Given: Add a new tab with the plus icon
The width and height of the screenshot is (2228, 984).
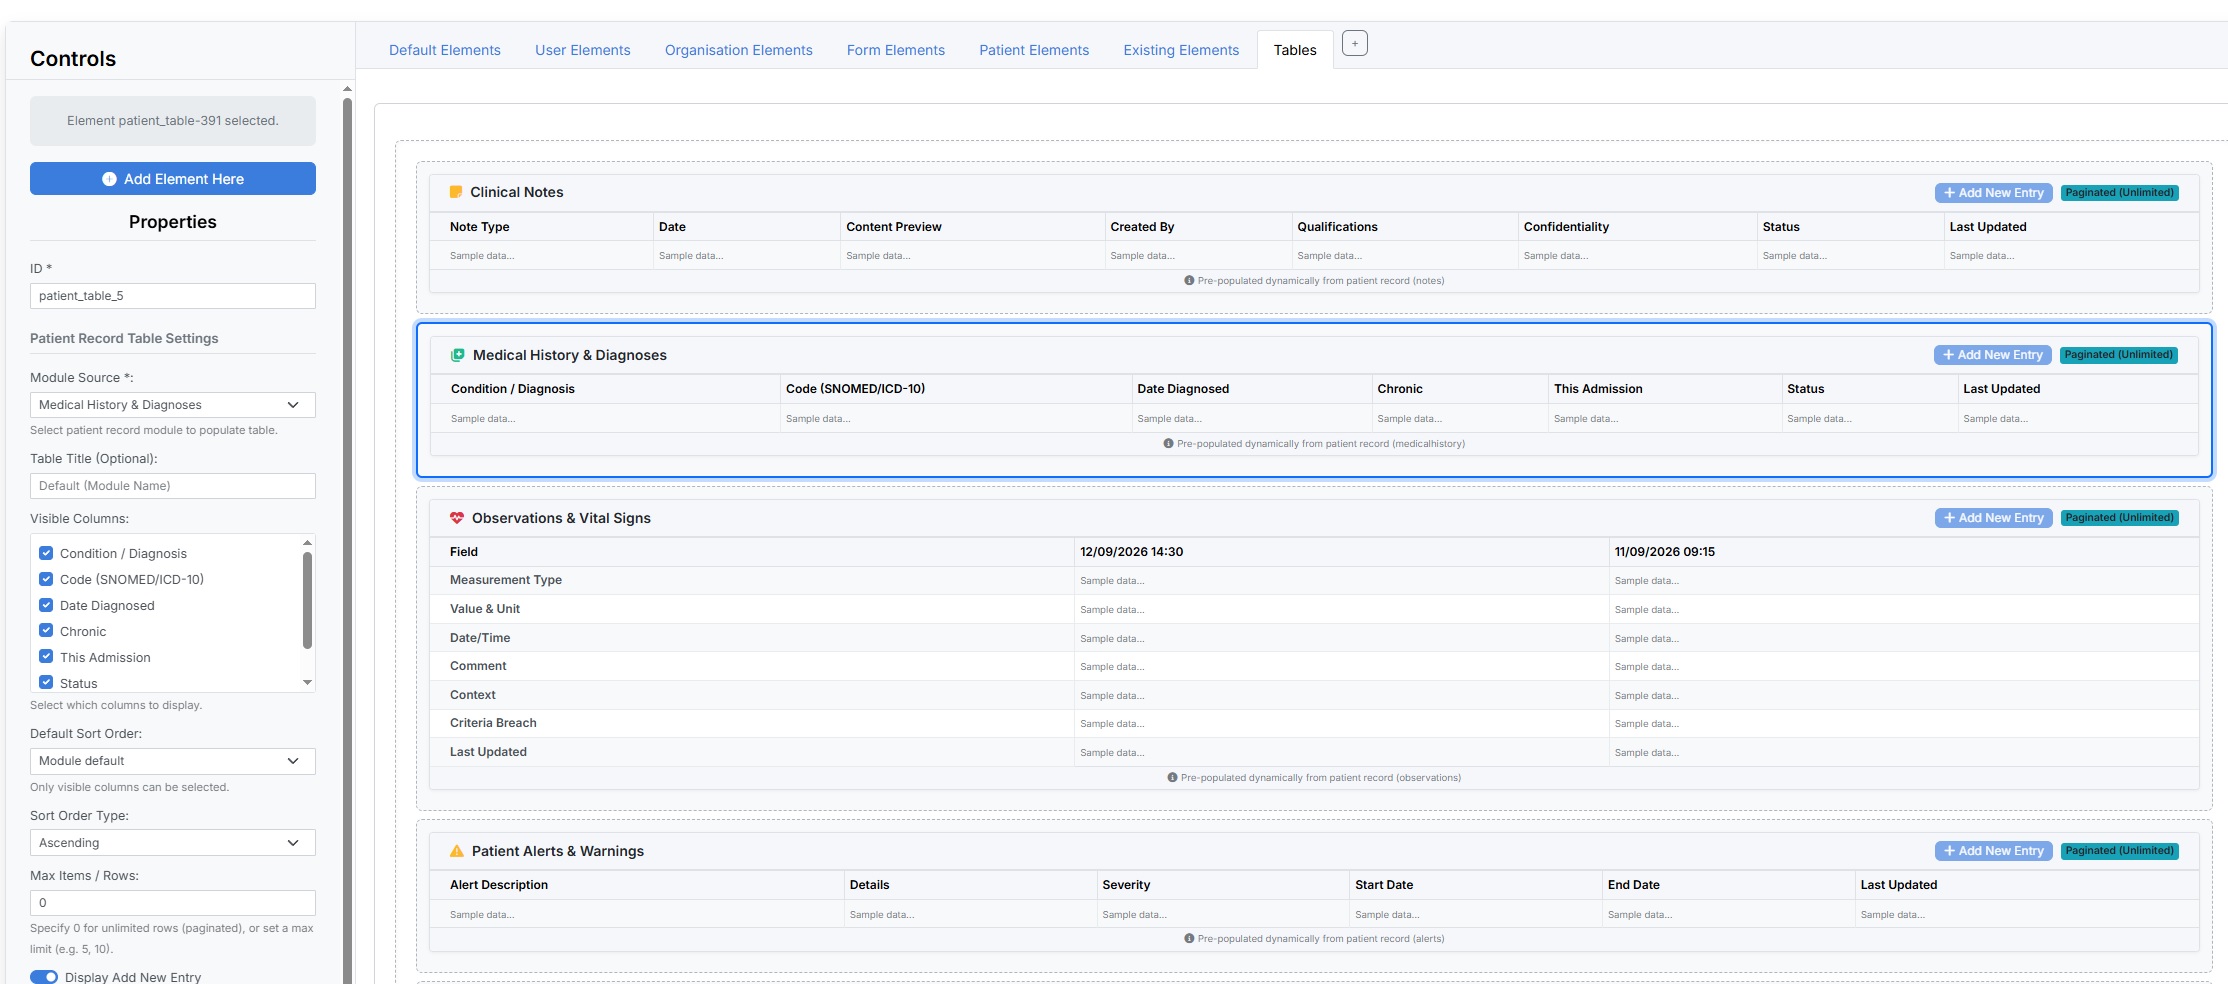Looking at the screenshot, I should [x=1354, y=44].
